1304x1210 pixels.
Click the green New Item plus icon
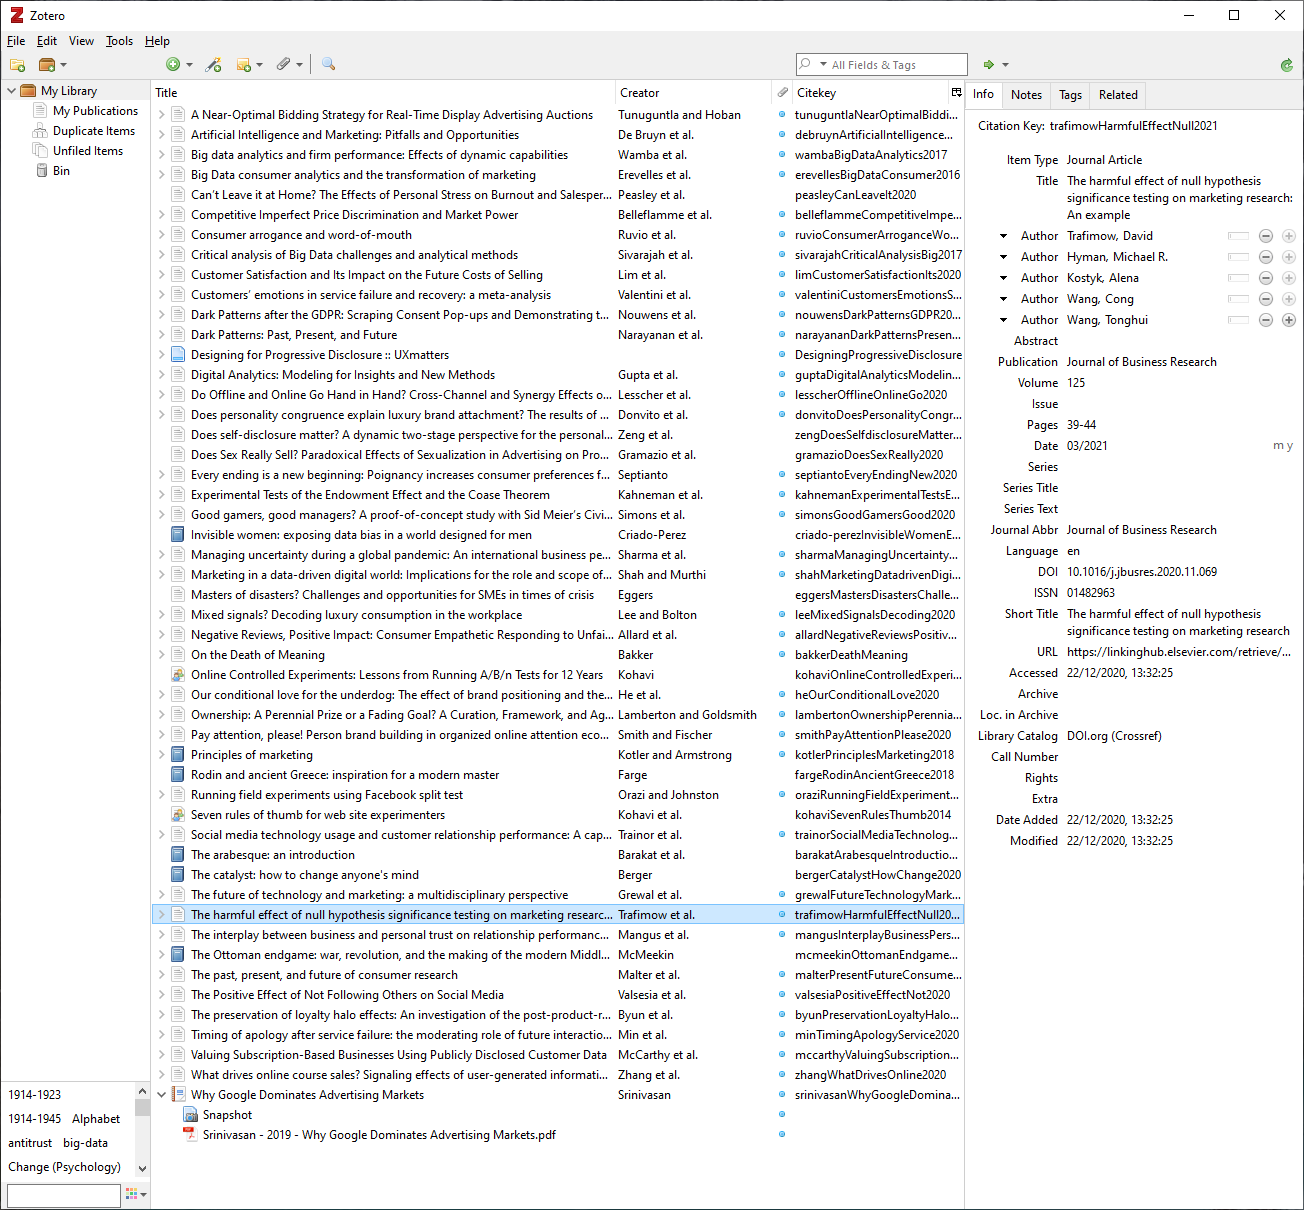pos(173,65)
